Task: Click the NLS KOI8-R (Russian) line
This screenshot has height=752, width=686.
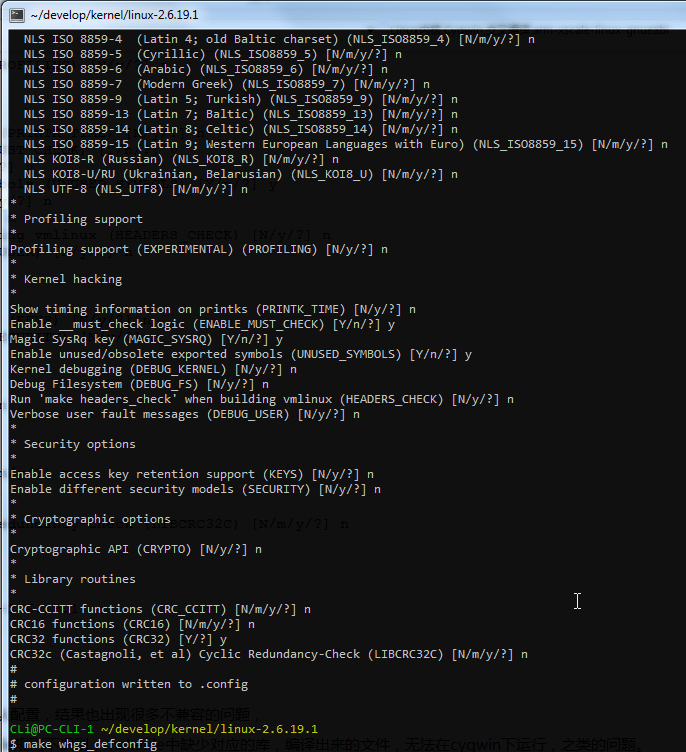Action: [181, 159]
